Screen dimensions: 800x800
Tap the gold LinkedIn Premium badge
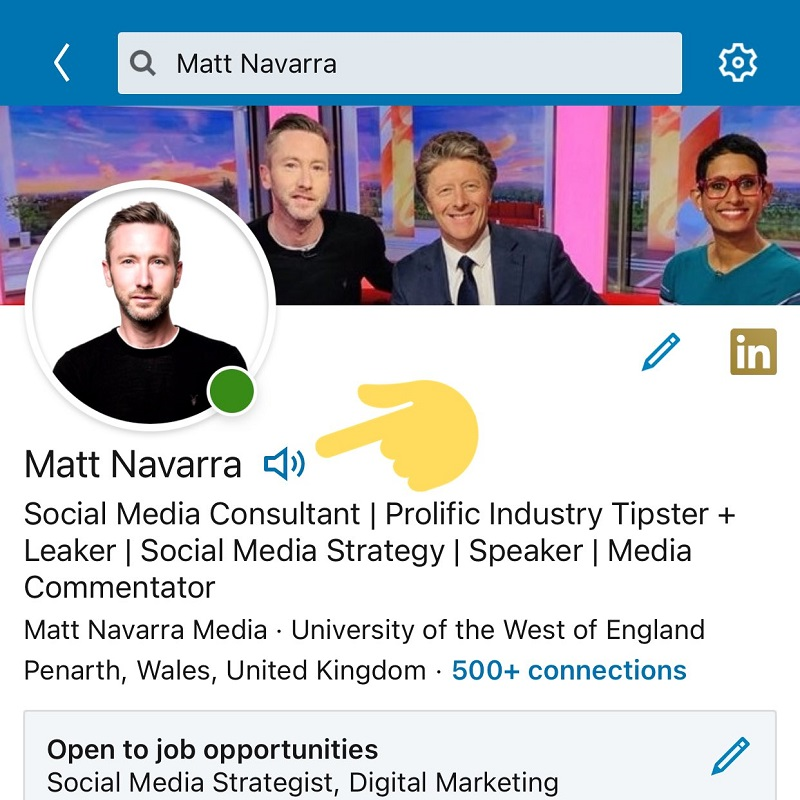(753, 352)
